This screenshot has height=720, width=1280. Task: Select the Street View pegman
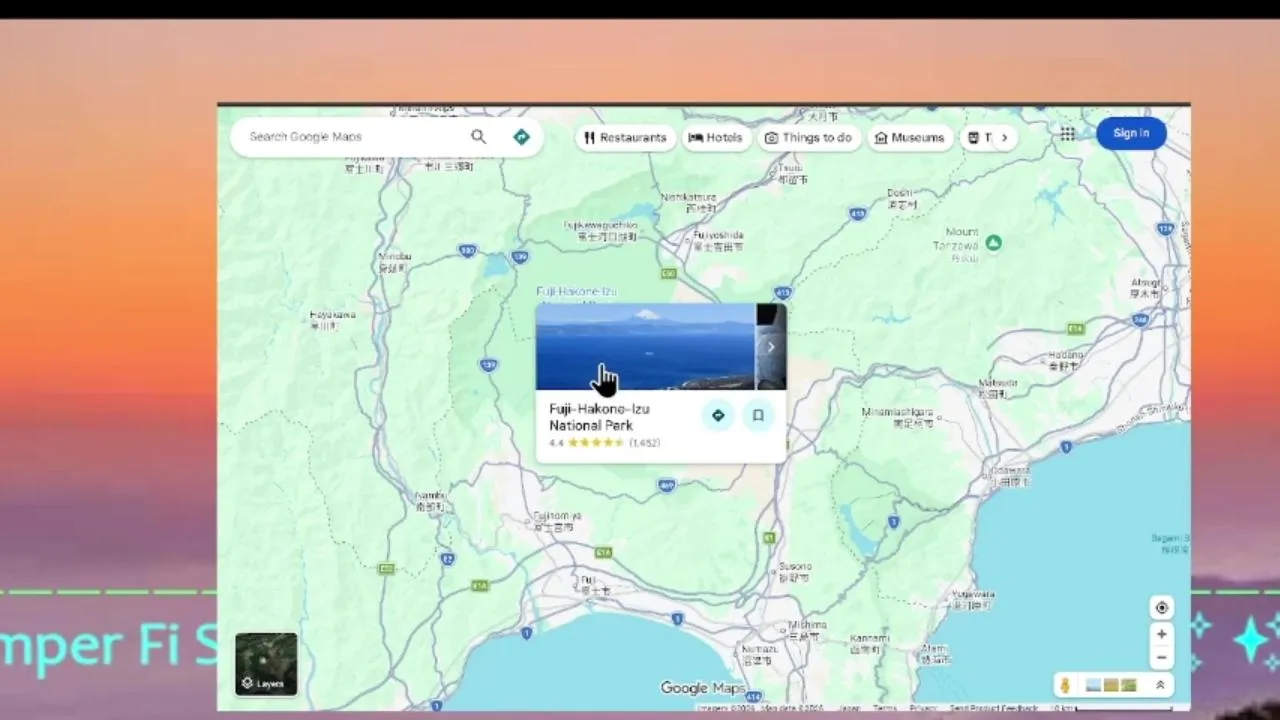(x=1065, y=685)
